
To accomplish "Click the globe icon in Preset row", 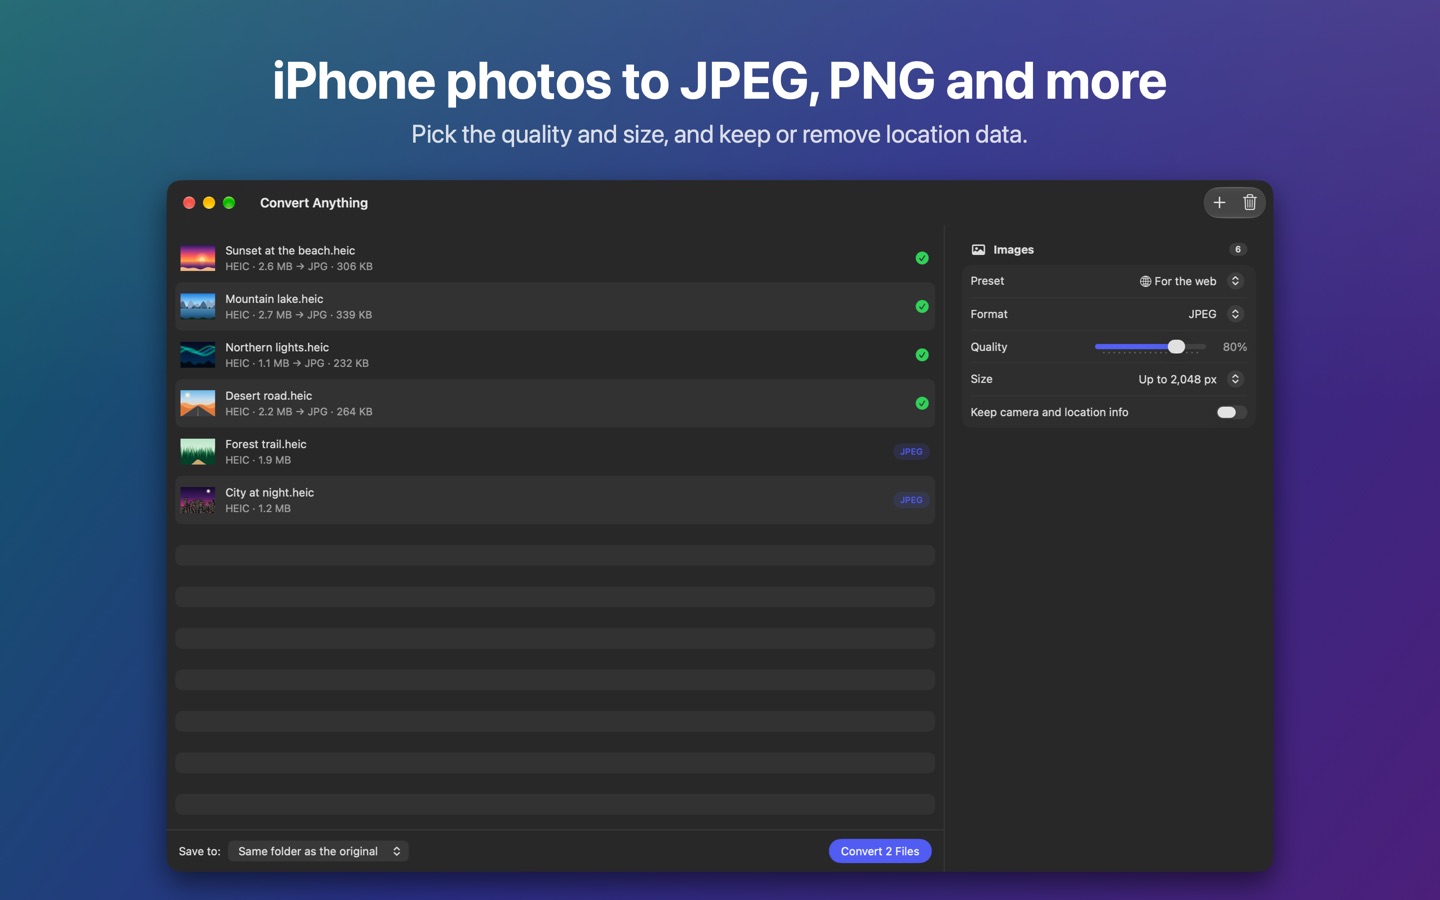I will (1145, 282).
